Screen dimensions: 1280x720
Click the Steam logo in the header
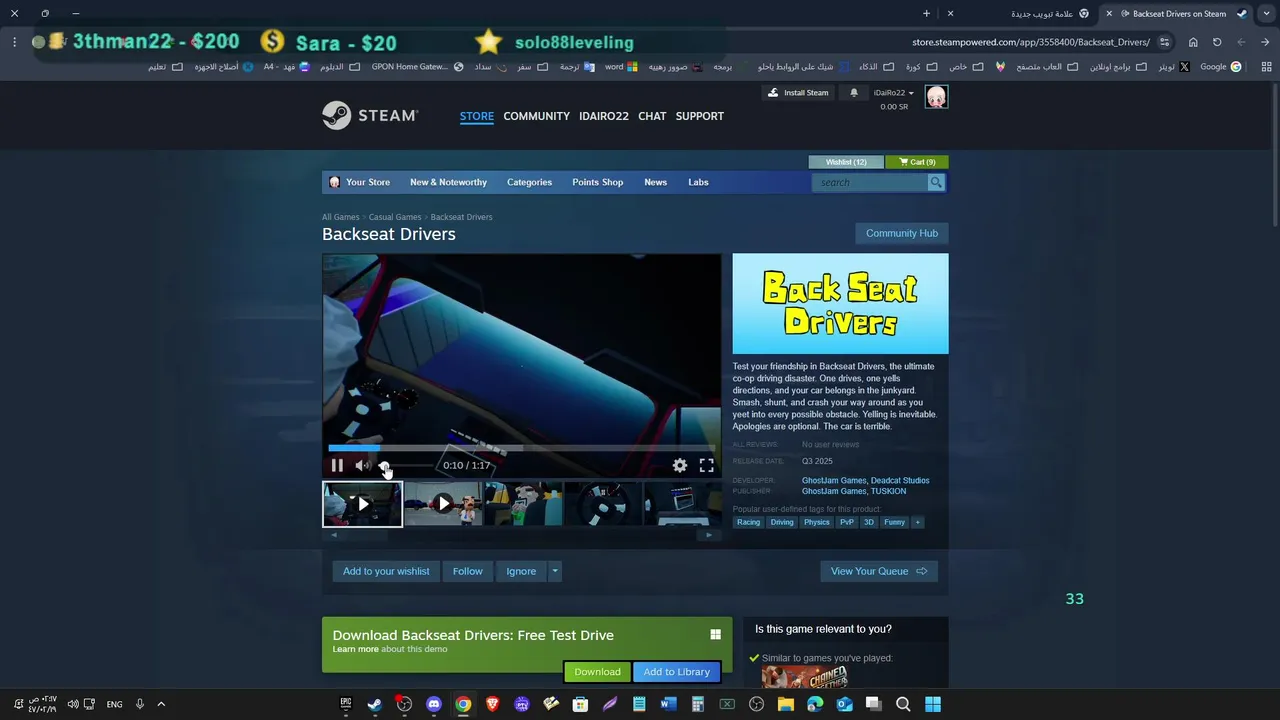point(370,116)
